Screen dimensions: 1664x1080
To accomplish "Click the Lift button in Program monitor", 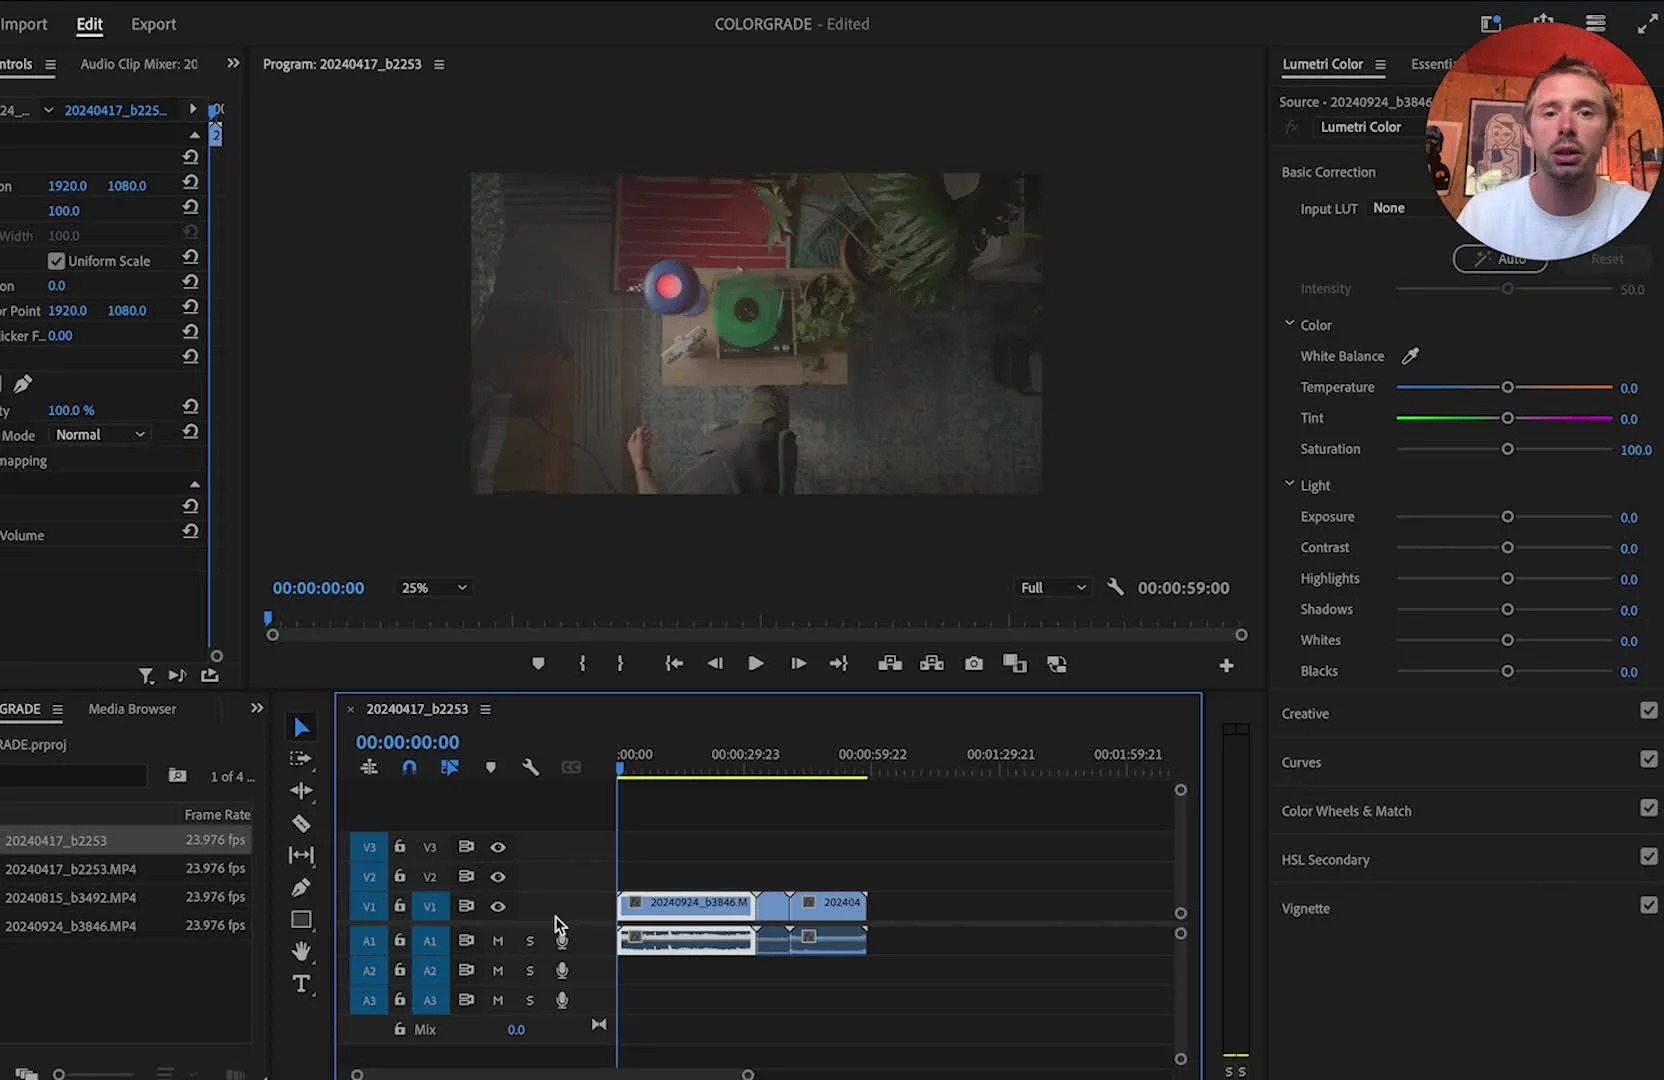I will pos(890,664).
